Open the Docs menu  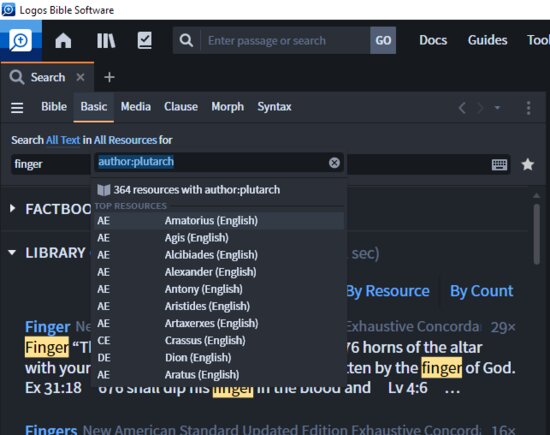pos(433,40)
